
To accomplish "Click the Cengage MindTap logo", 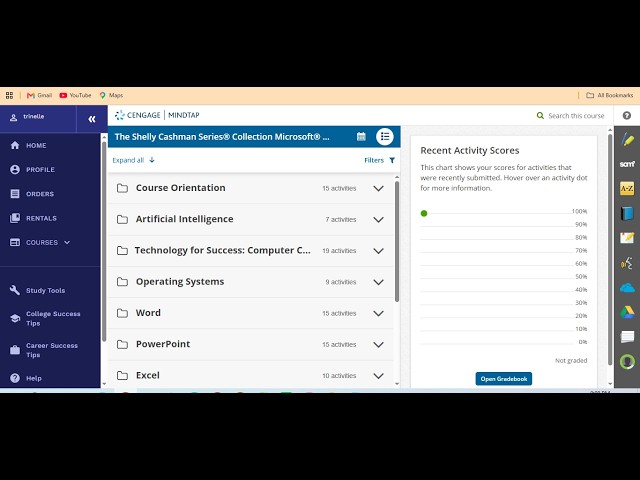I will pyautogui.click(x=157, y=115).
